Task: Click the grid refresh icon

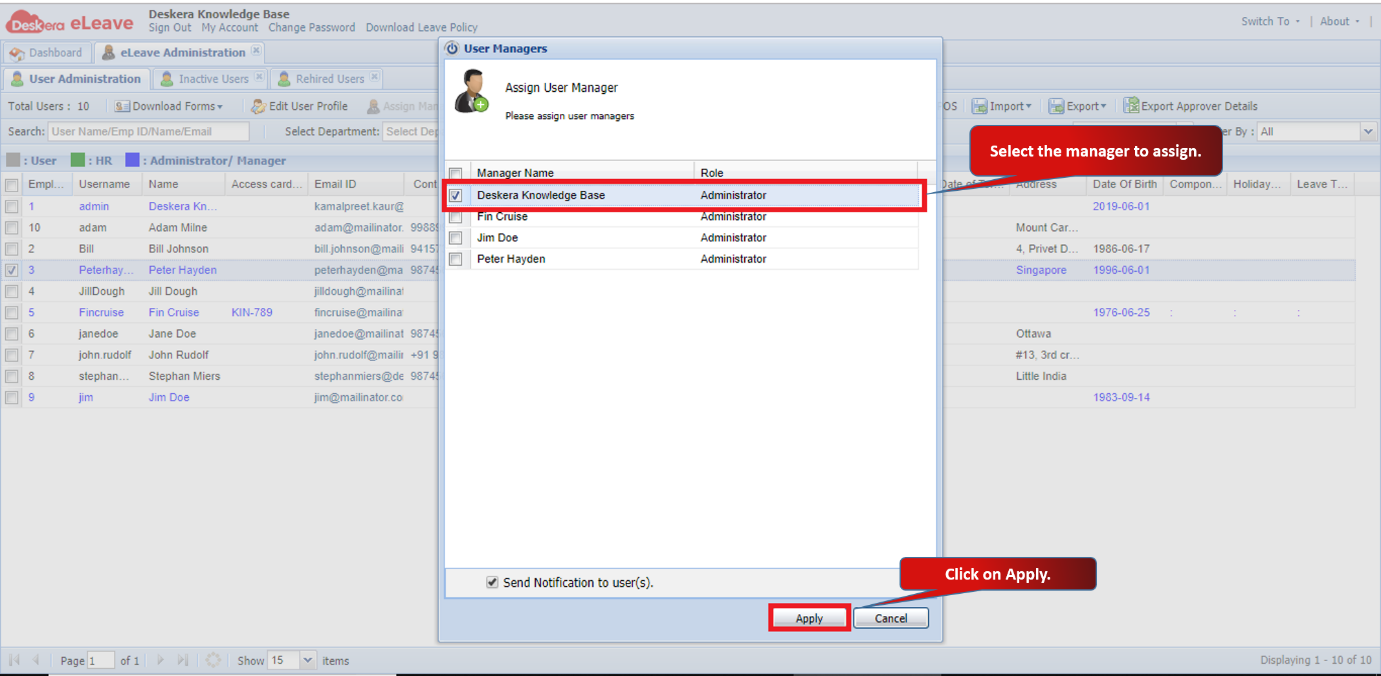Action: 213,660
